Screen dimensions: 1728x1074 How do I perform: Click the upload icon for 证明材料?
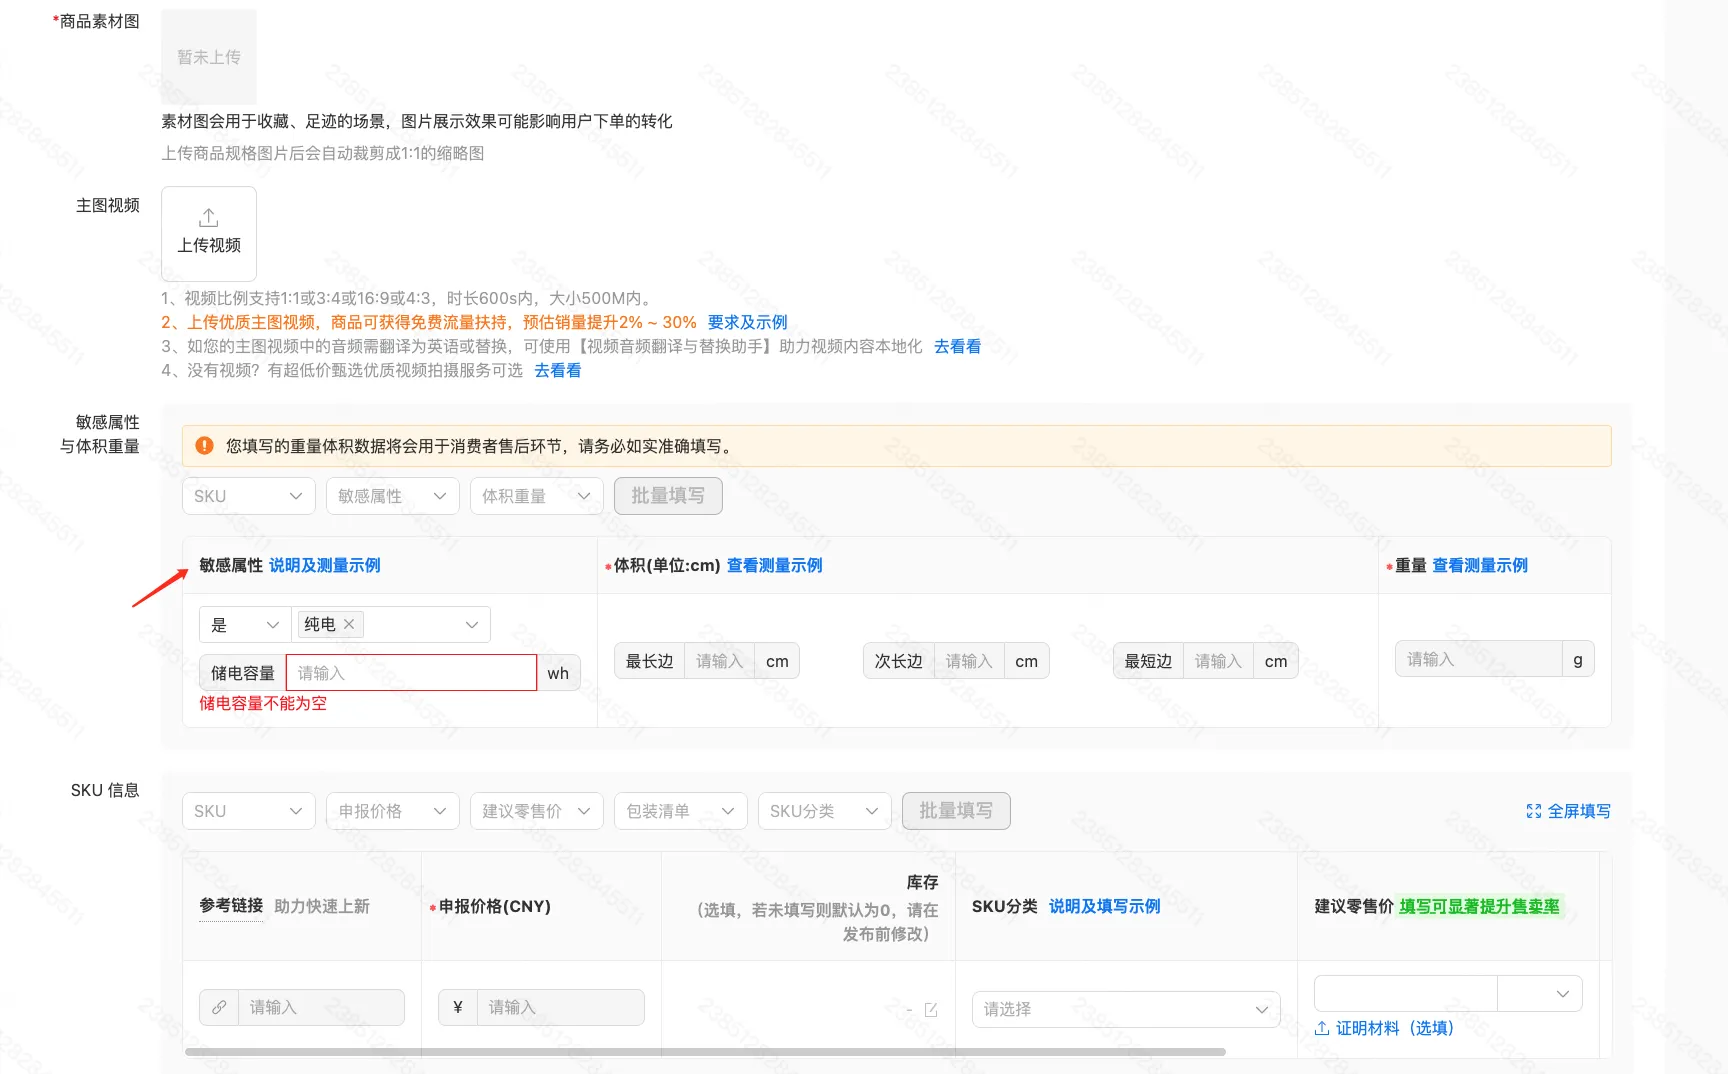(1322, 1028)
